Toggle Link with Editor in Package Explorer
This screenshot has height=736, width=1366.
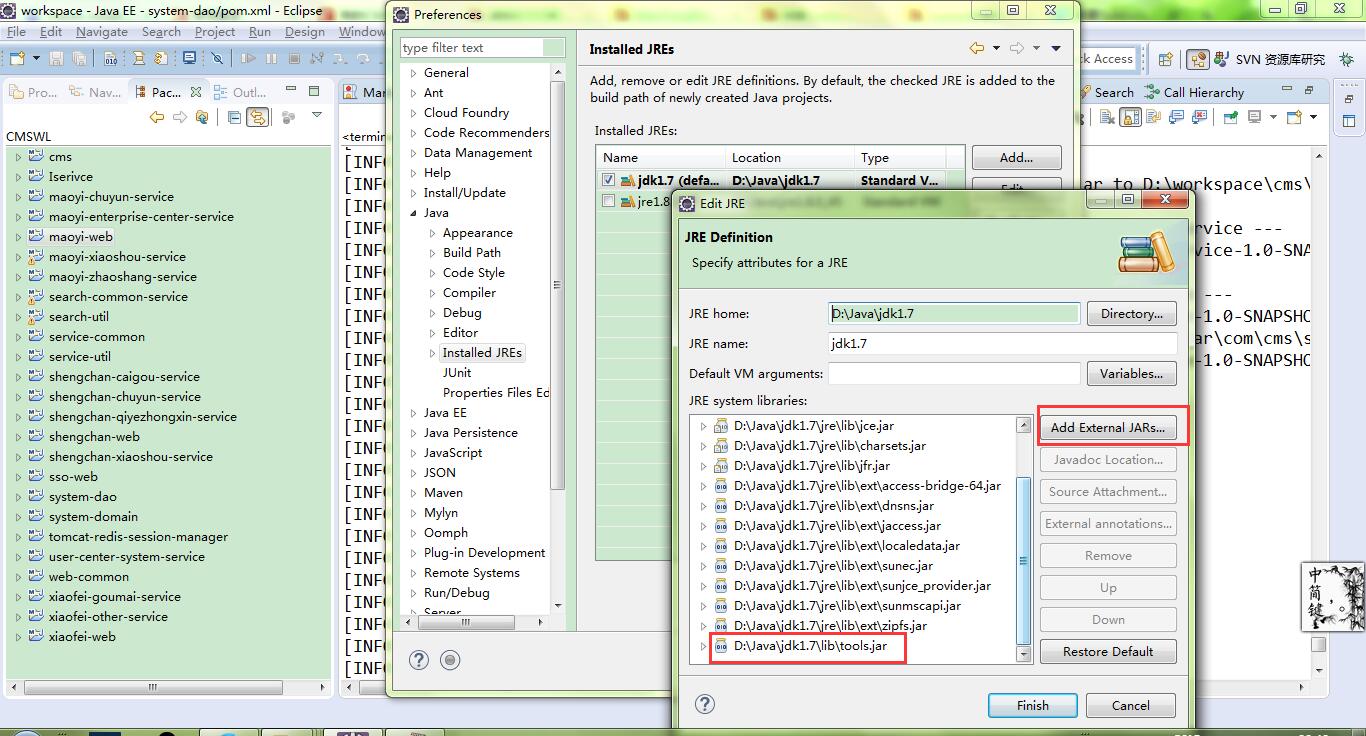(x=258, y=117)
